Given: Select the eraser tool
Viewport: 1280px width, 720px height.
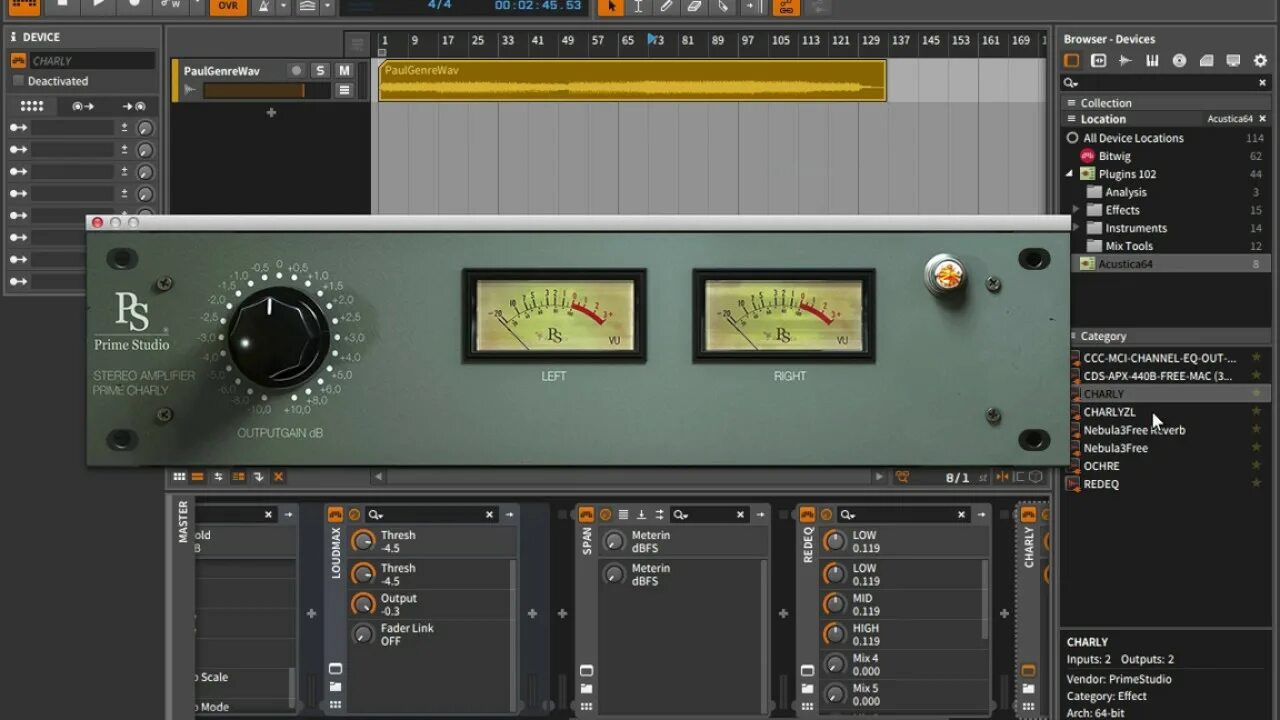Looking at the screenshot, I should [695, 6].
